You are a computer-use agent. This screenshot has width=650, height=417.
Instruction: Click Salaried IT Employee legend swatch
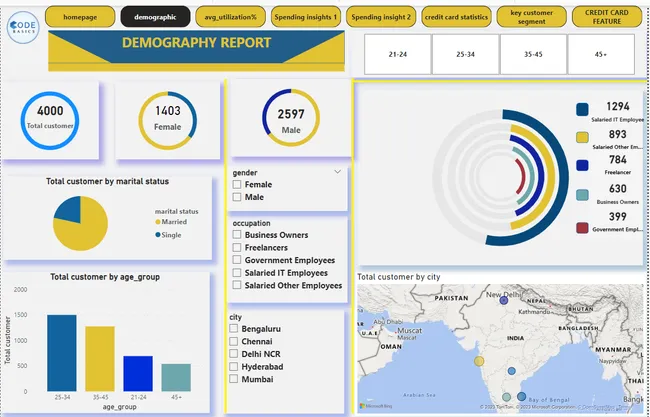pos(582,109)
